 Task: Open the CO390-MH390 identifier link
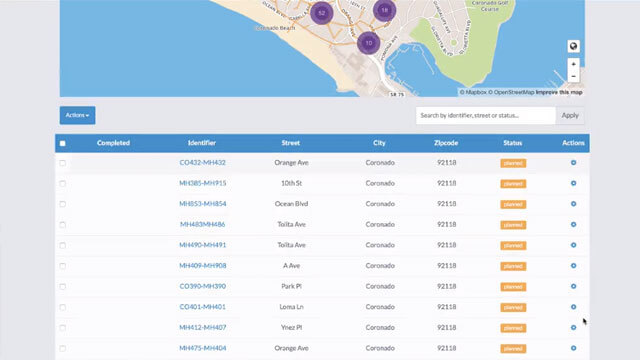[x=202, y=286]
